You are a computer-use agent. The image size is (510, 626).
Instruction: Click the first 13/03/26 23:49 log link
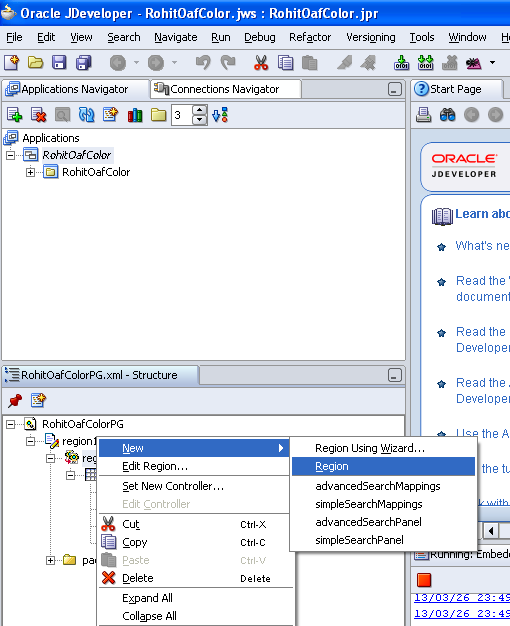click(462, 598)
